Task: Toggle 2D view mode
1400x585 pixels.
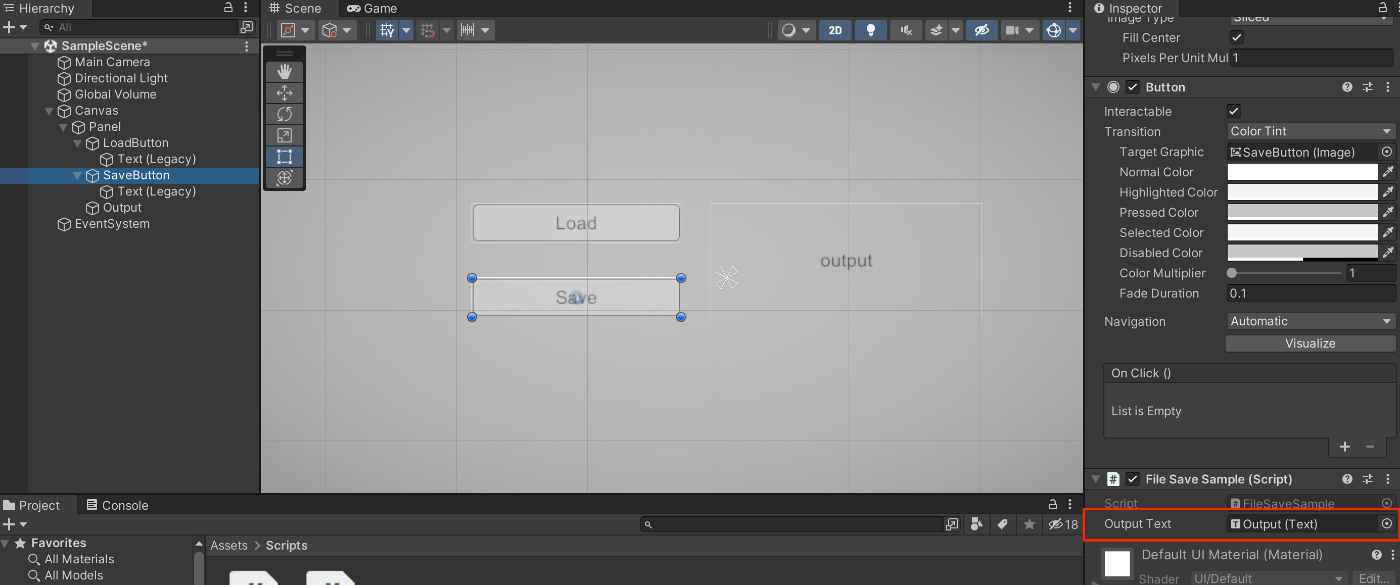Action: click(835, 30)
